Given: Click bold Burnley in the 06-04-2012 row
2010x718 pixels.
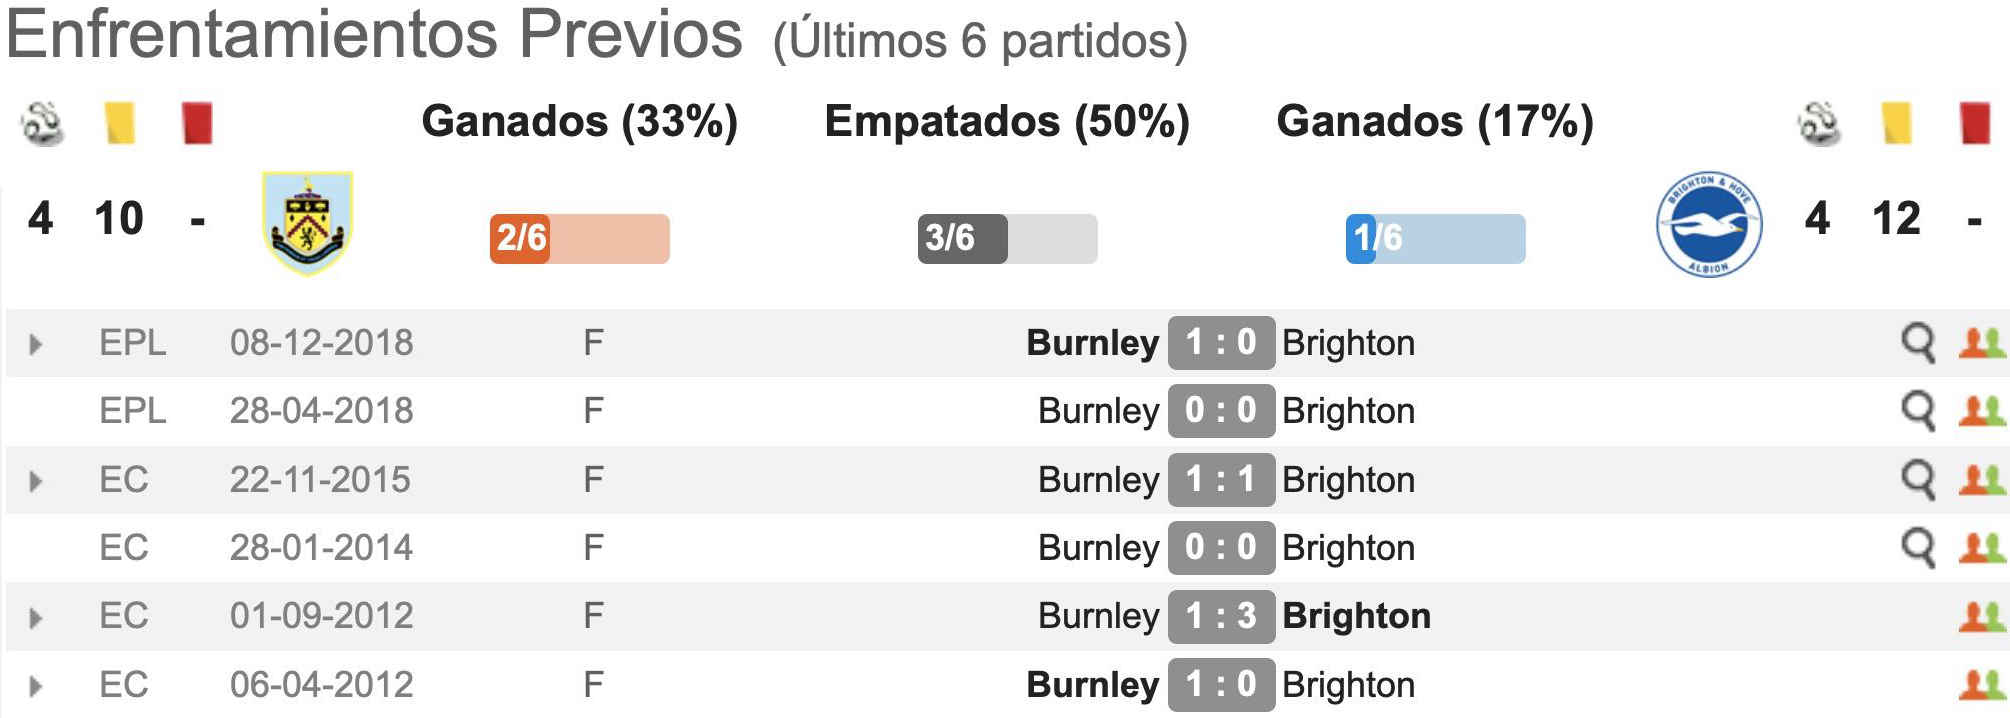Looking at the screenshot, I should click(x=1093, y=685).
